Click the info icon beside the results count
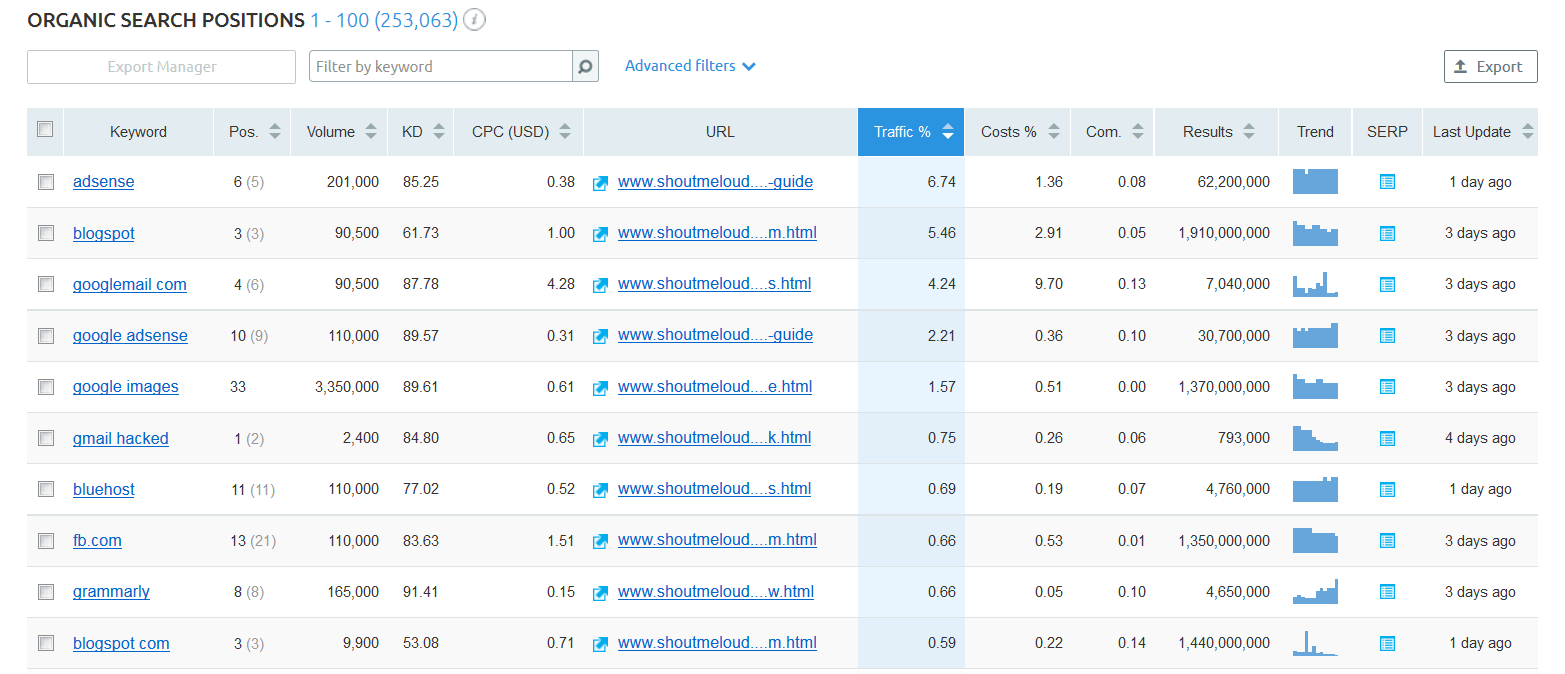The height and width of the screenshot is (674, 1565). [475, 20]
